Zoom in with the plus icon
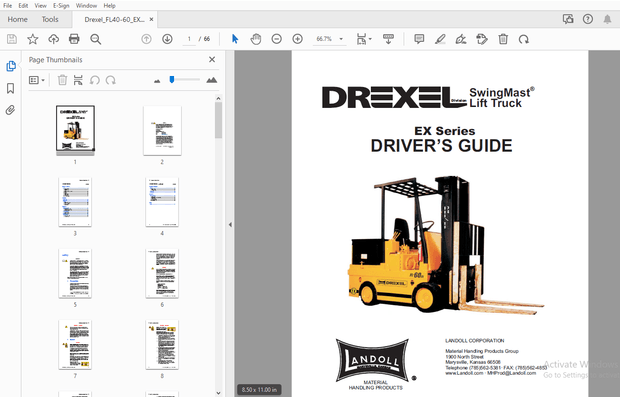The height and width of the screenshot is (397, 620). [x=297, y=39]
